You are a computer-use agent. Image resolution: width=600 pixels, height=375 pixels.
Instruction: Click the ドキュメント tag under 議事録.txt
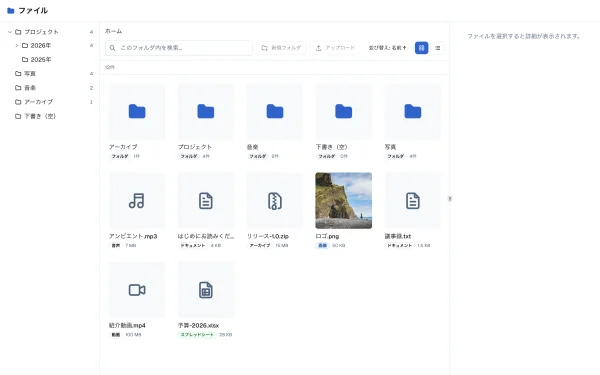399,245
